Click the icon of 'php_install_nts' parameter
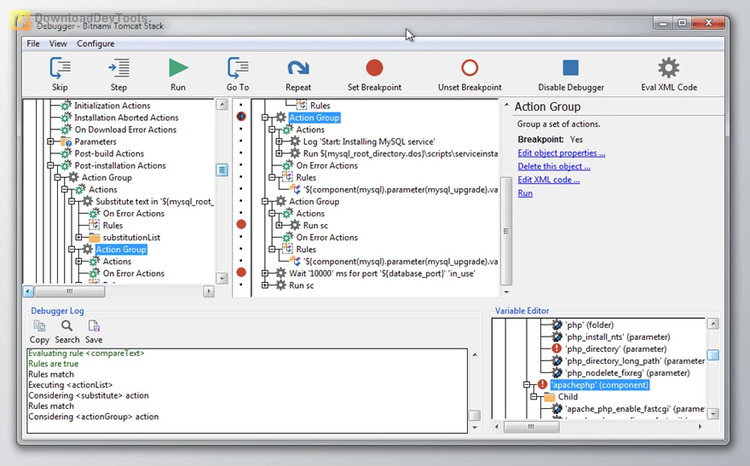Viewport: 750px width, 466px height. tap(557, 337)
